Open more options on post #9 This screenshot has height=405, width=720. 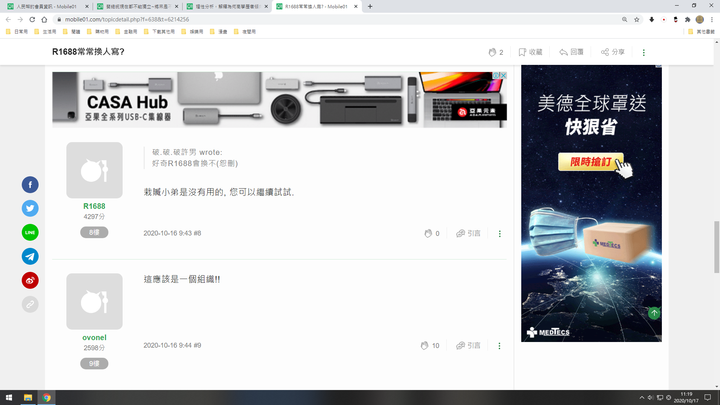[x=499, y=346]
